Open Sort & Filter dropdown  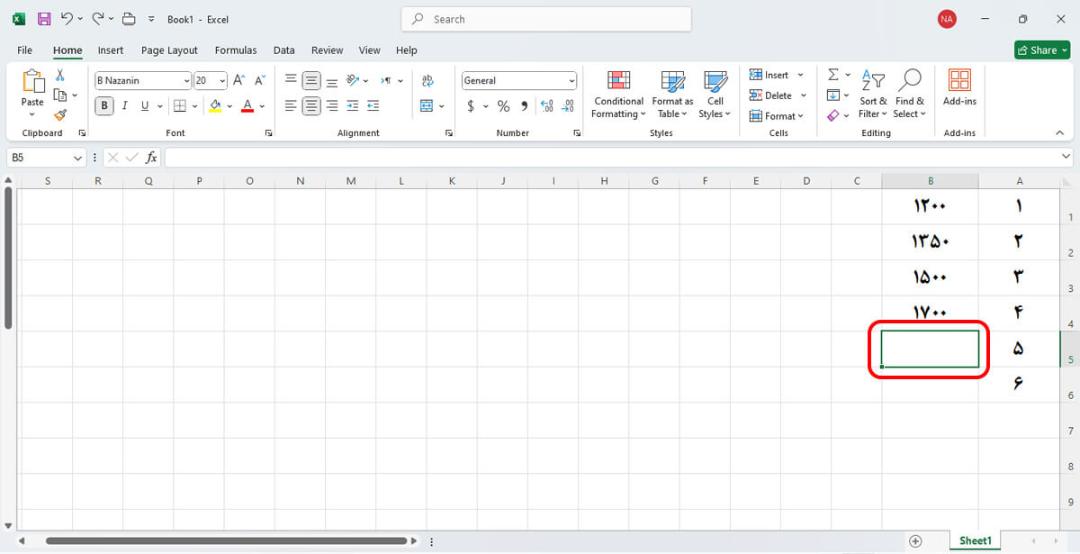tap(873, 94)
